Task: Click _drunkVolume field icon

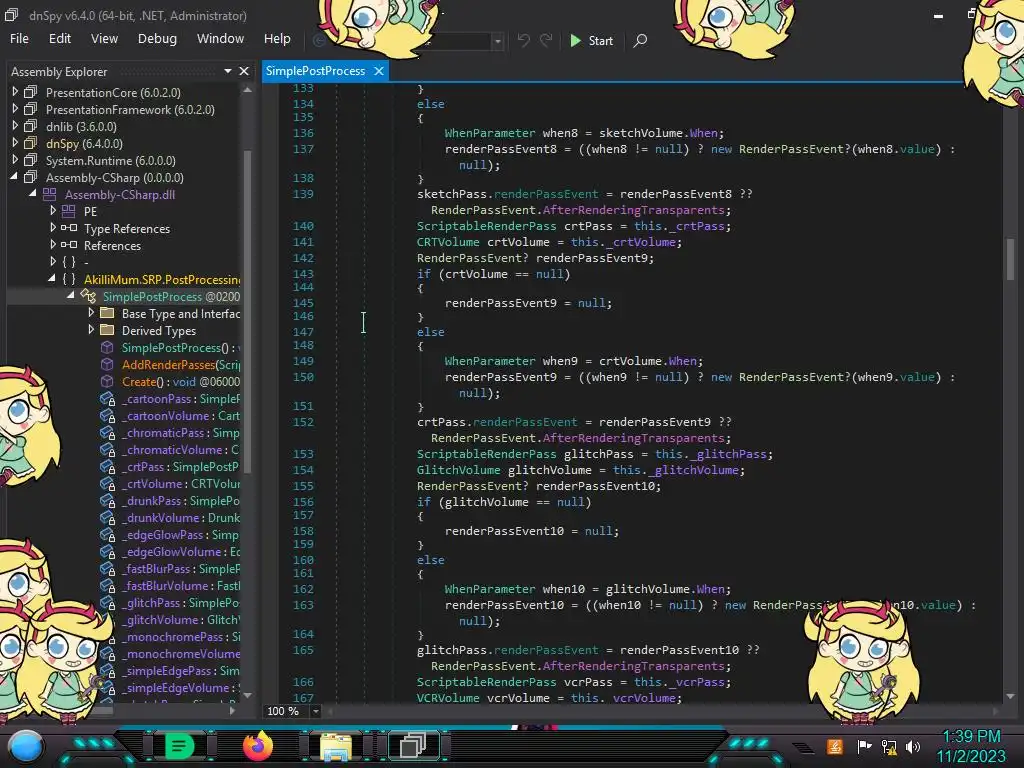Action: pyautogui.click(x=108, y=517)
